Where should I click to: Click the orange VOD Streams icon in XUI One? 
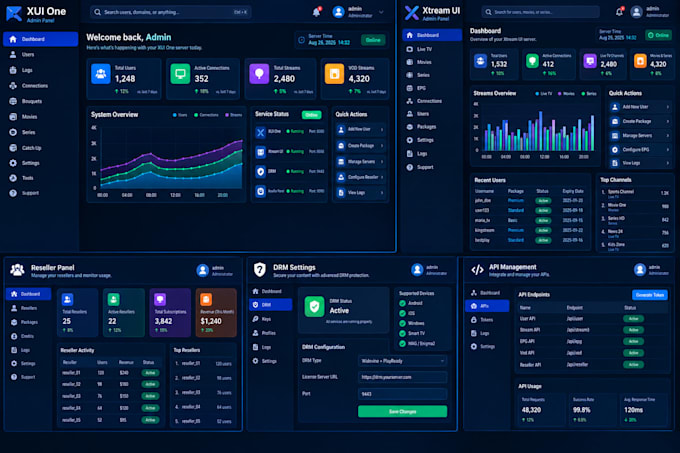tap(334, 73)
